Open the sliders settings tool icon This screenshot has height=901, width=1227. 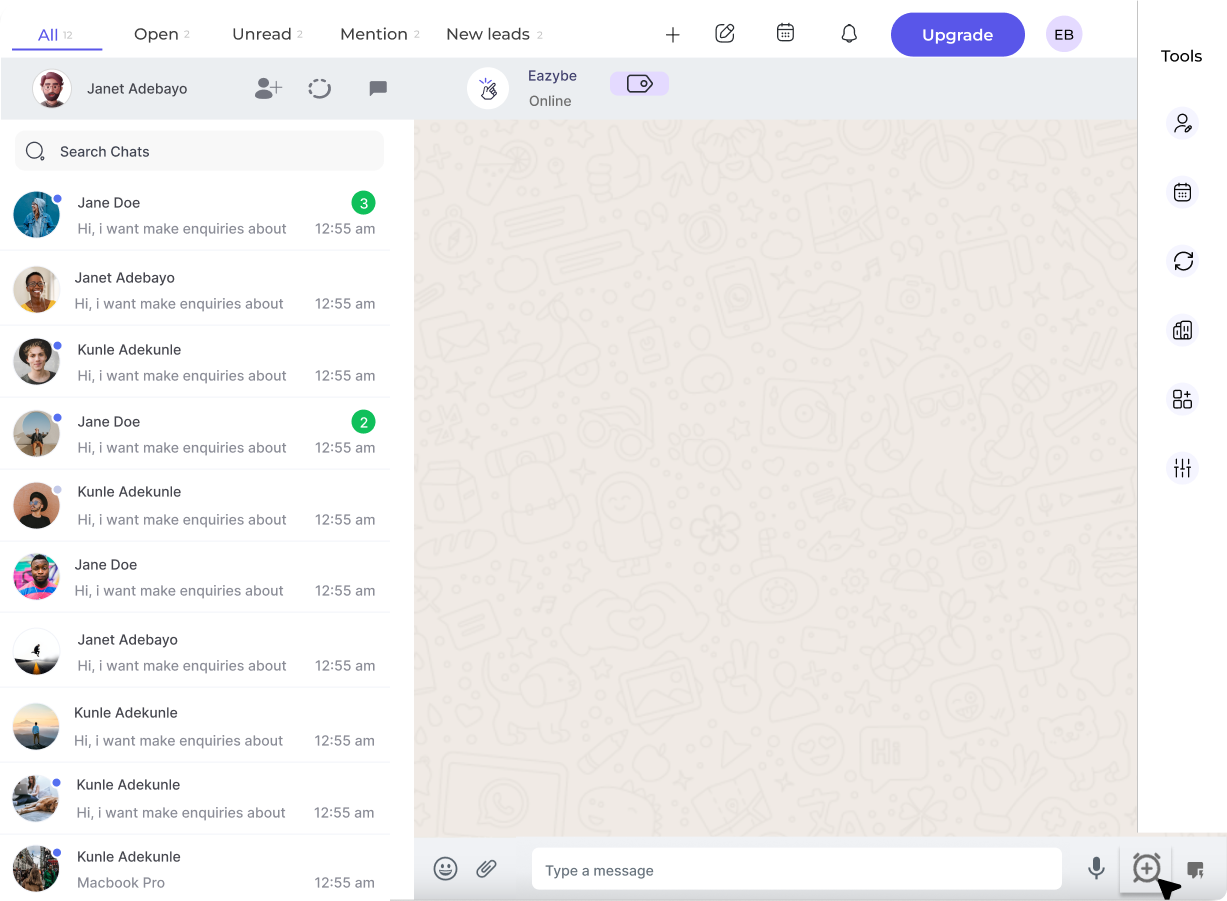point(1183,468)
